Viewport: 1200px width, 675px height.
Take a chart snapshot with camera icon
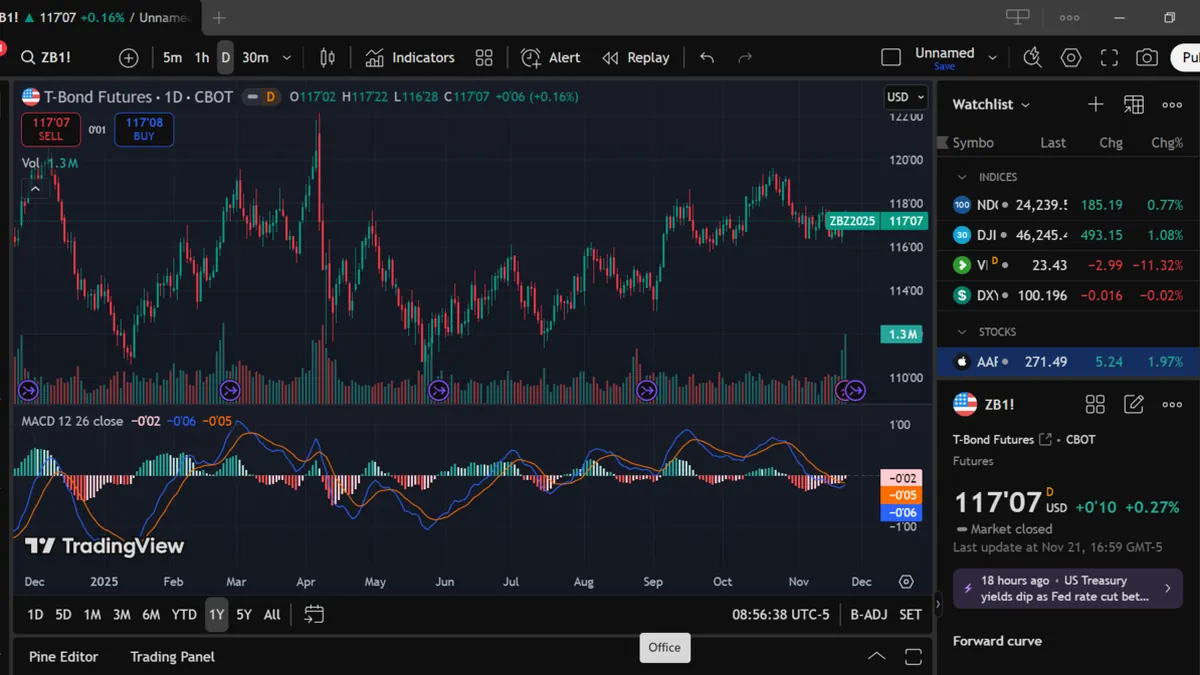click(1147, 58)
